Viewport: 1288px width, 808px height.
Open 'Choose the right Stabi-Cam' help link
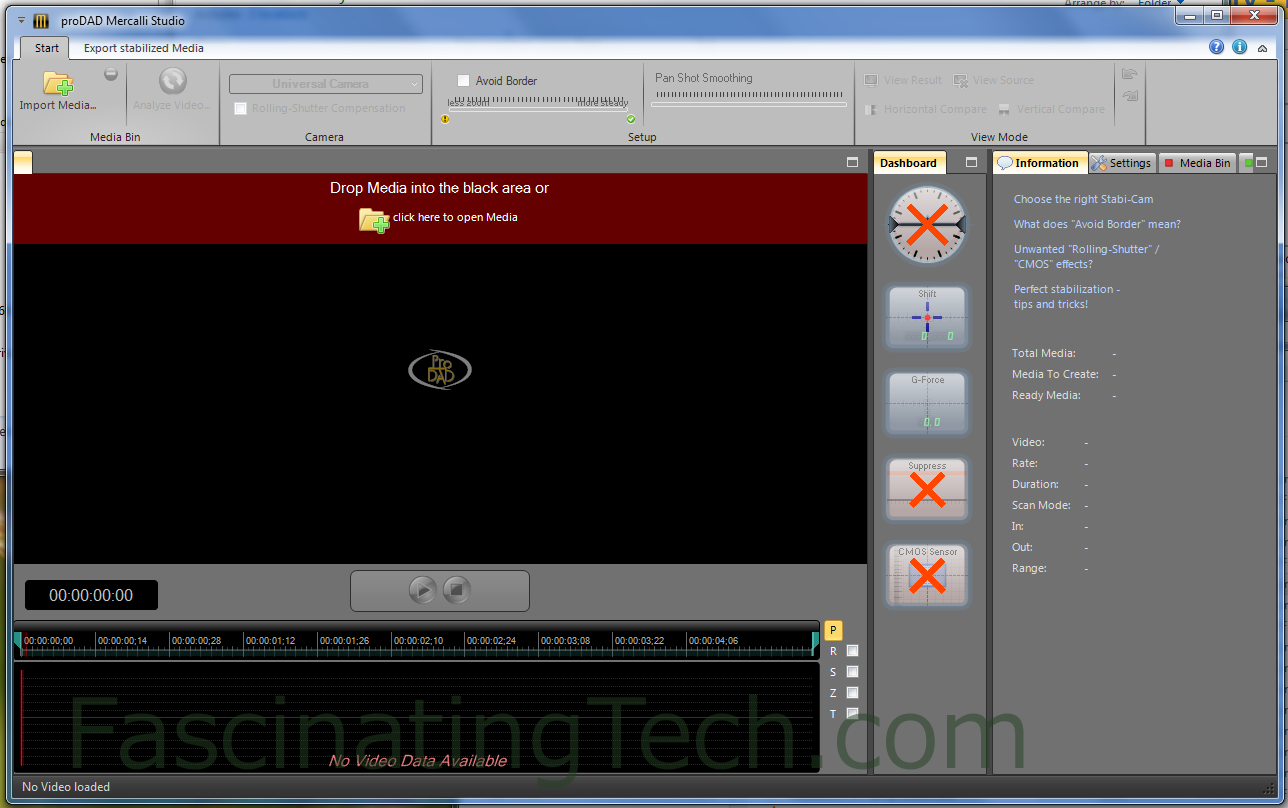tap(1083, 199)
